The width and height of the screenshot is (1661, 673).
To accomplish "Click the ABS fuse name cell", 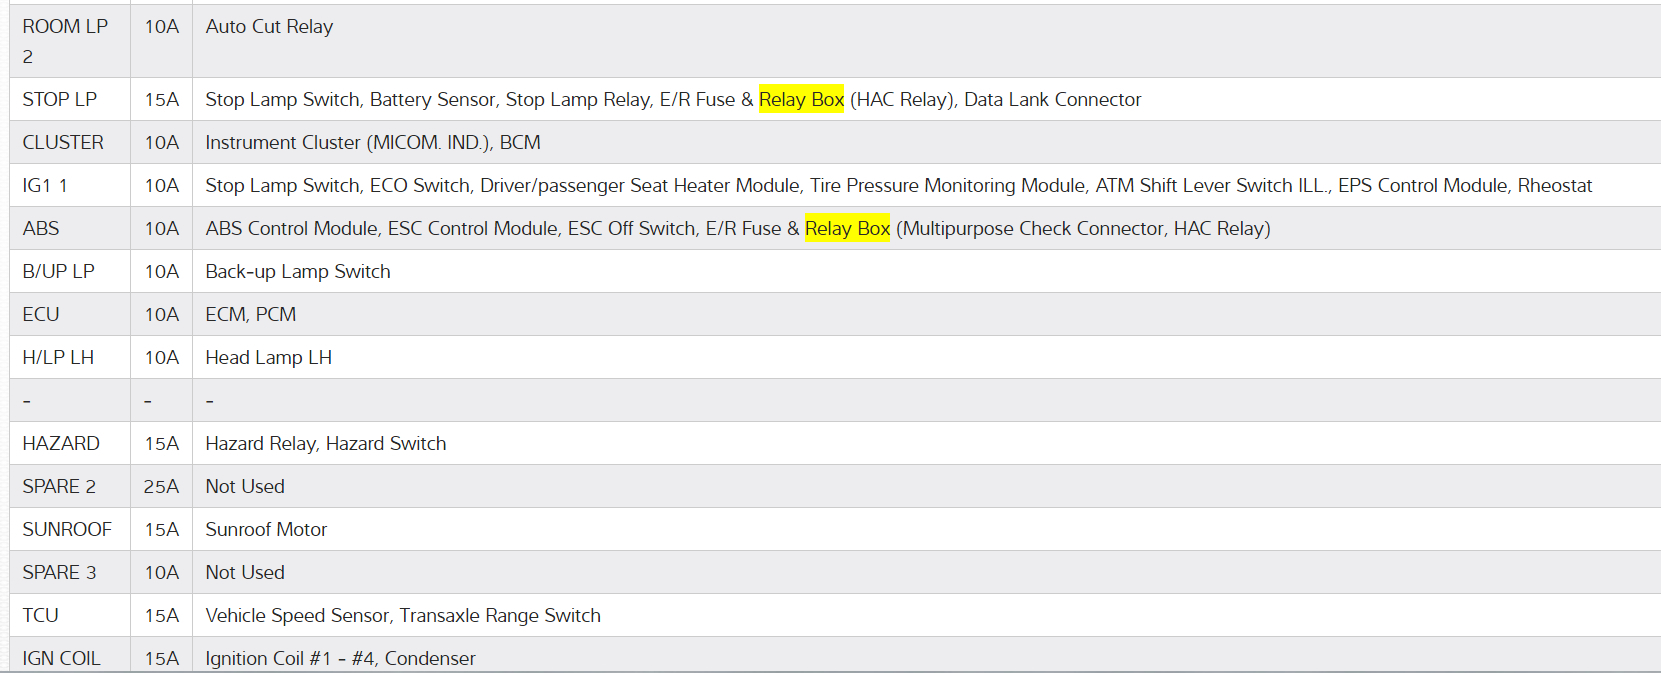I will pyautogui.click(x=41, y=228).
